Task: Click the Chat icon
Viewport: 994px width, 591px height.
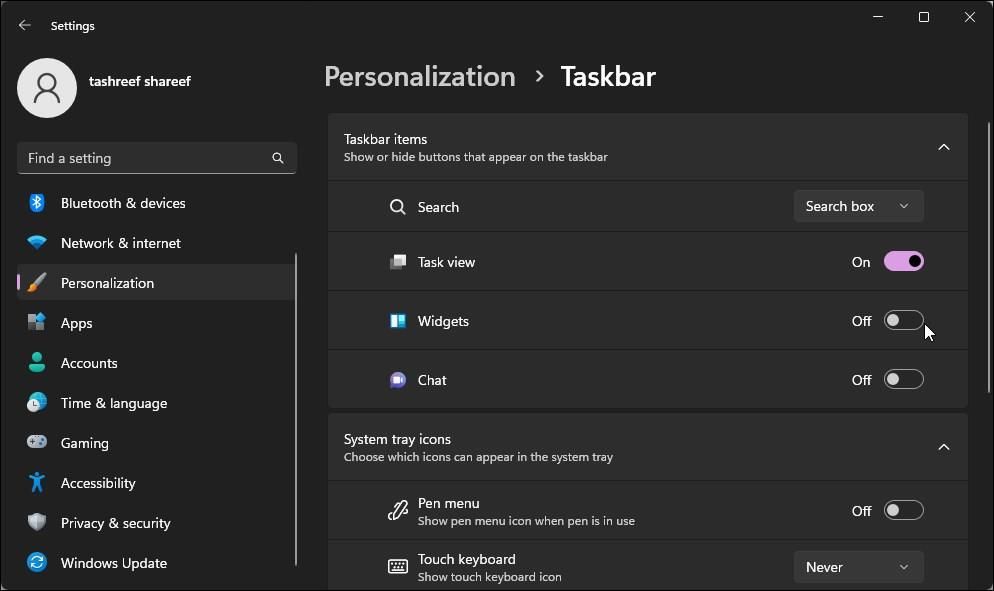Action: coord(397,380)
